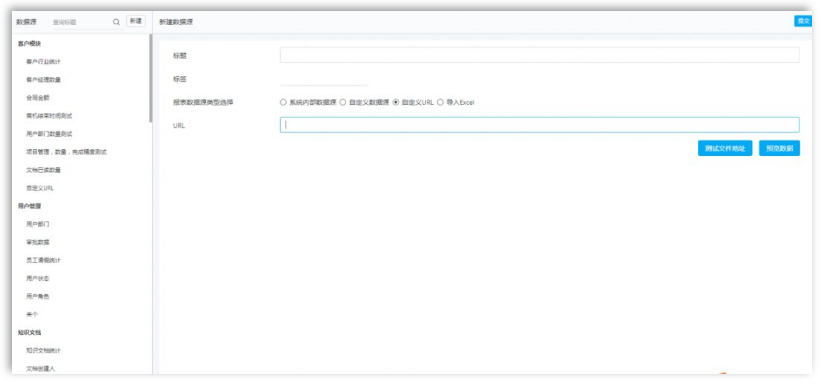Open the 文档已读数量 data source
This screenshot has width=821, height=386.
pos(43,170)
